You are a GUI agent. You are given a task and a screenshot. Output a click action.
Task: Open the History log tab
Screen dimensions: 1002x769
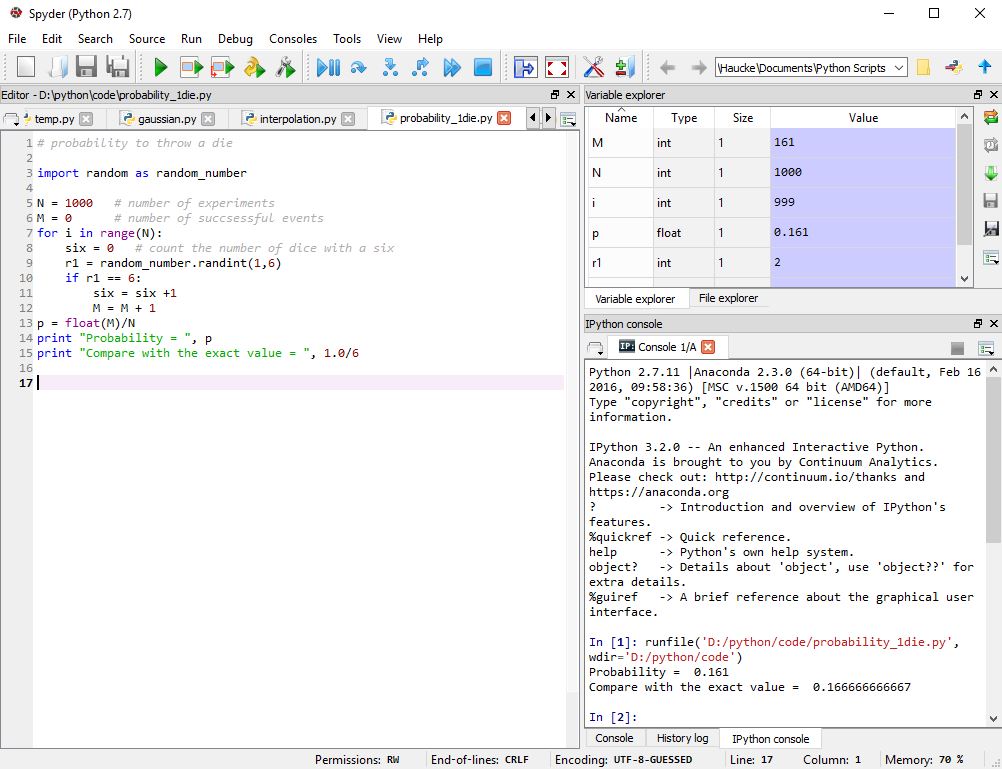[x=682, y=738]
